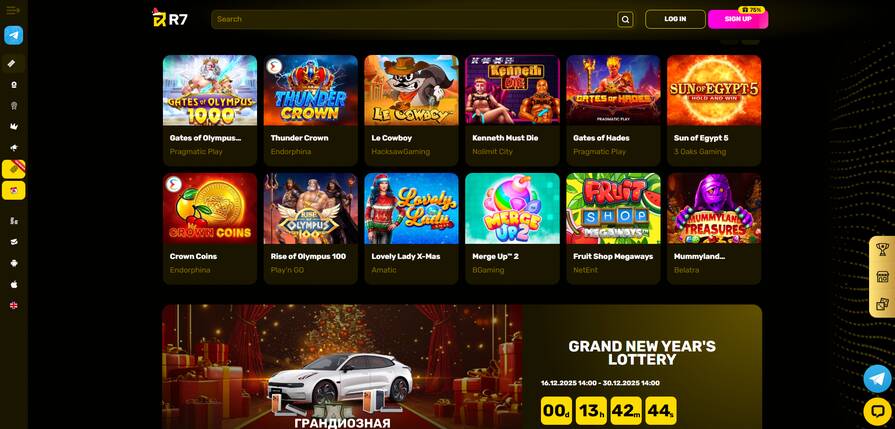Open the shop icon in the right panel
Viewport: 895px width, 429px height.
click(x=882, y=277)
